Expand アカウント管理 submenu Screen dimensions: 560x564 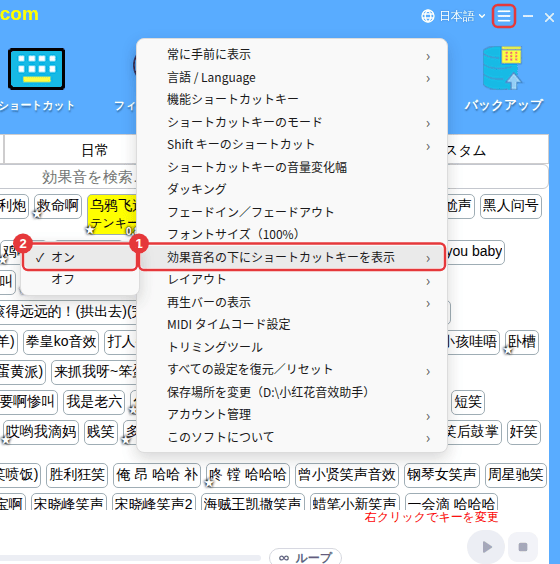pos(292,414)
